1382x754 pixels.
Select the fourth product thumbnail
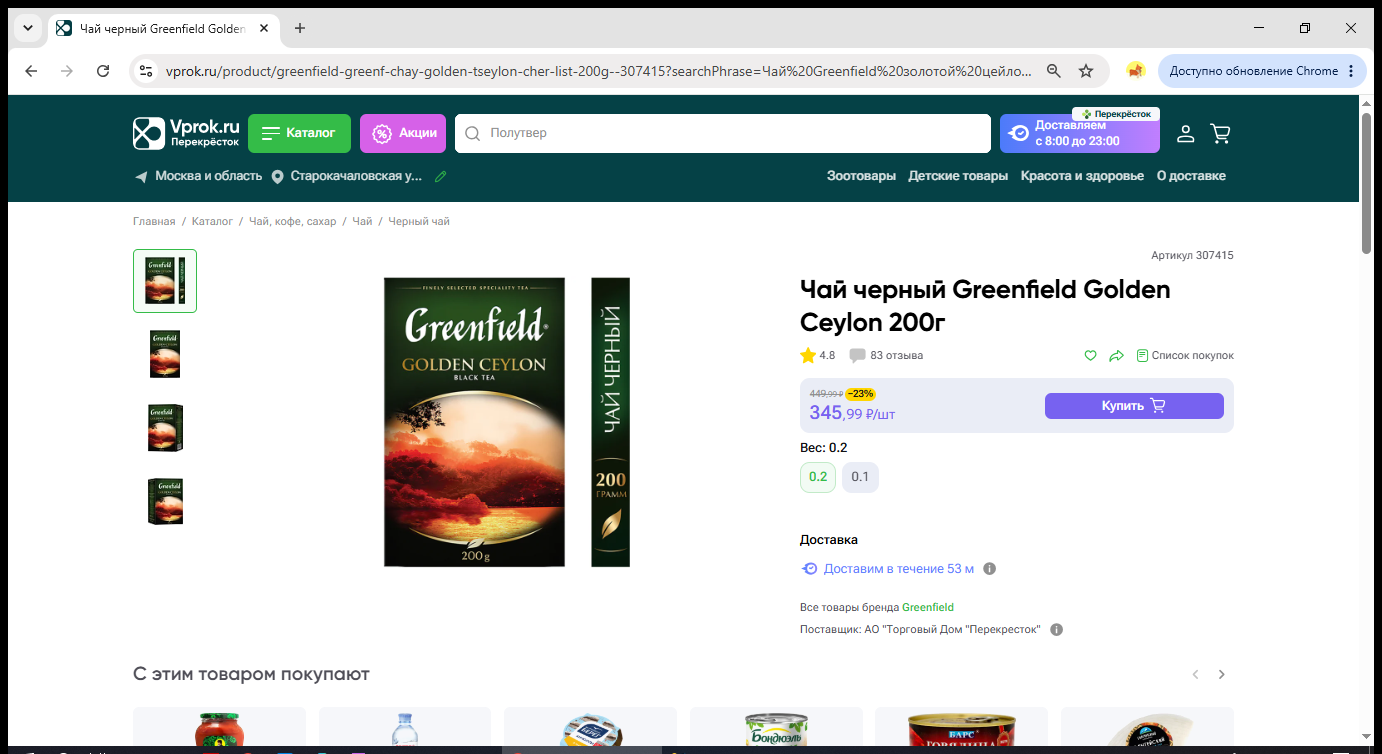(165, 502)
